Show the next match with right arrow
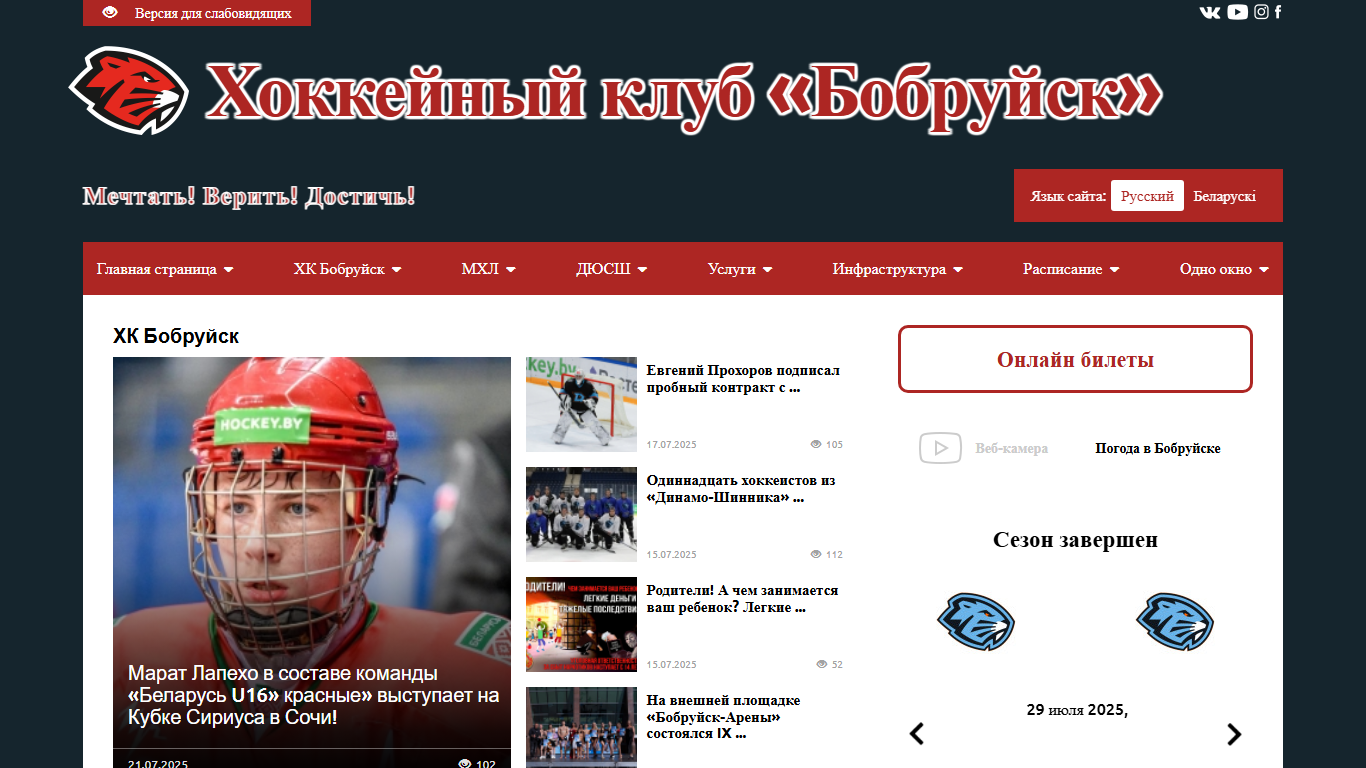 pyautogui.click(x=1234, y=734)
